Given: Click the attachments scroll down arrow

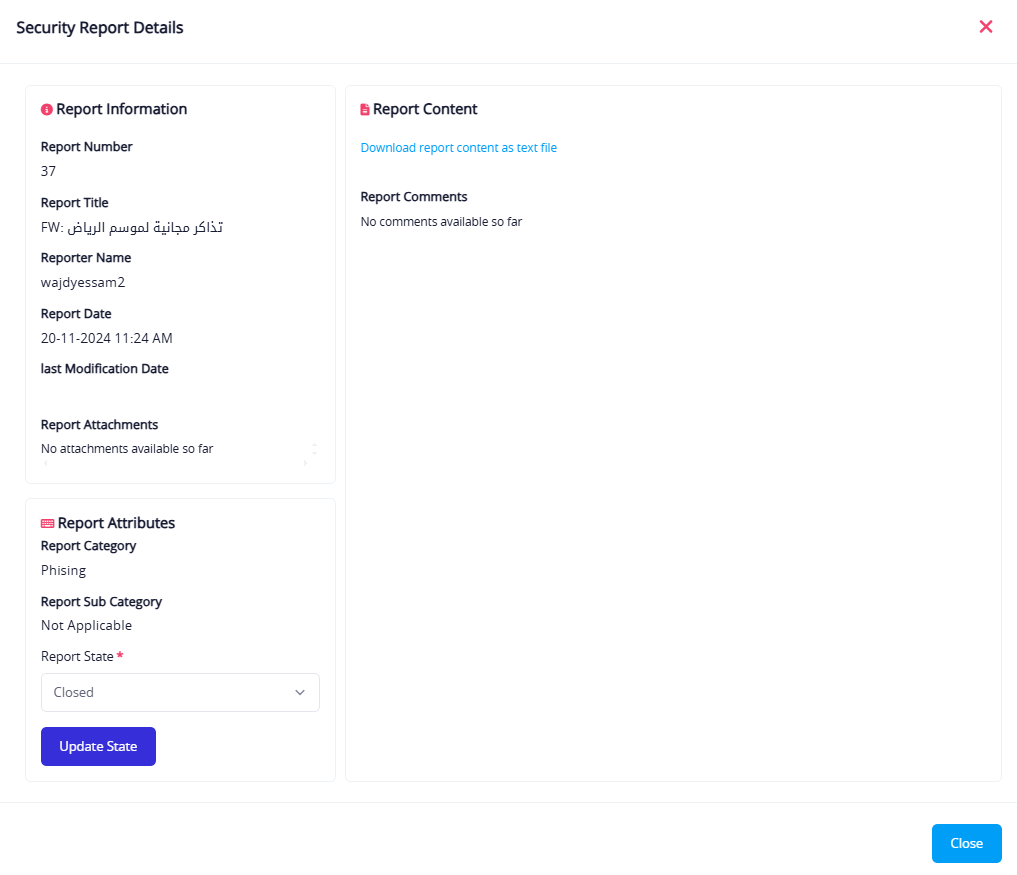Looking at the screenshot, I should tap(314, 453).
